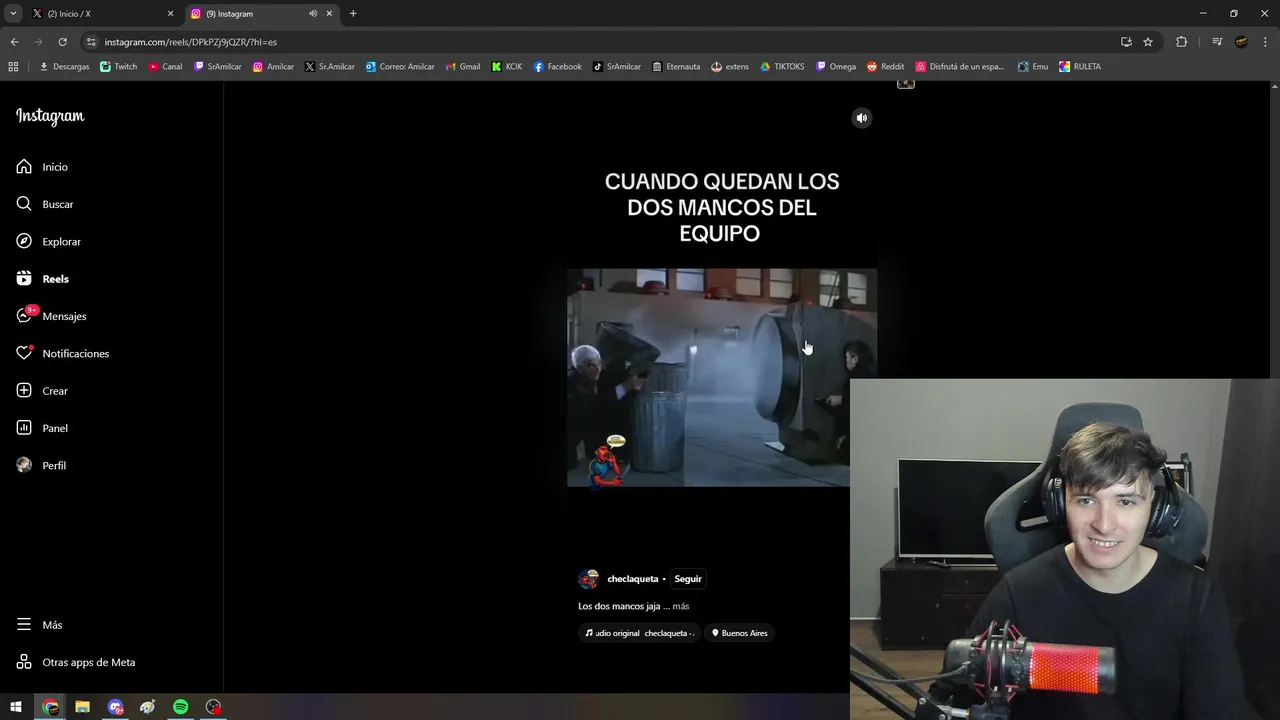Mute the reel audio speaker toggle

862,118
